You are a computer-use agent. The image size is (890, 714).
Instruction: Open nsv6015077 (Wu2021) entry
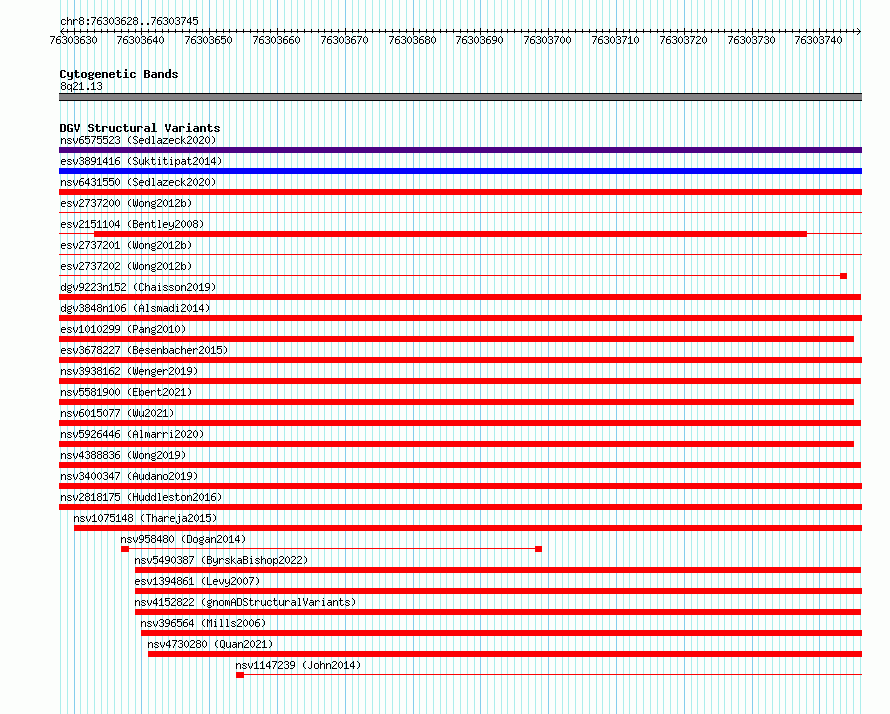pyautogui.click(x=117, y=413)
